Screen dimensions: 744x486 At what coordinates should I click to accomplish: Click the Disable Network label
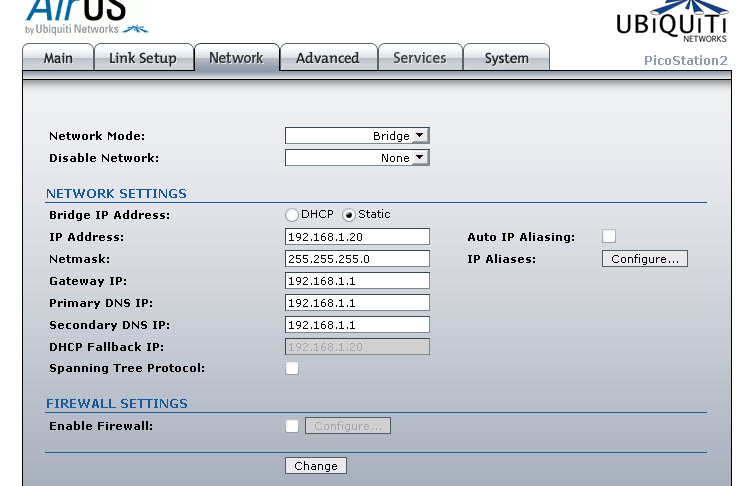pos(104,158)
